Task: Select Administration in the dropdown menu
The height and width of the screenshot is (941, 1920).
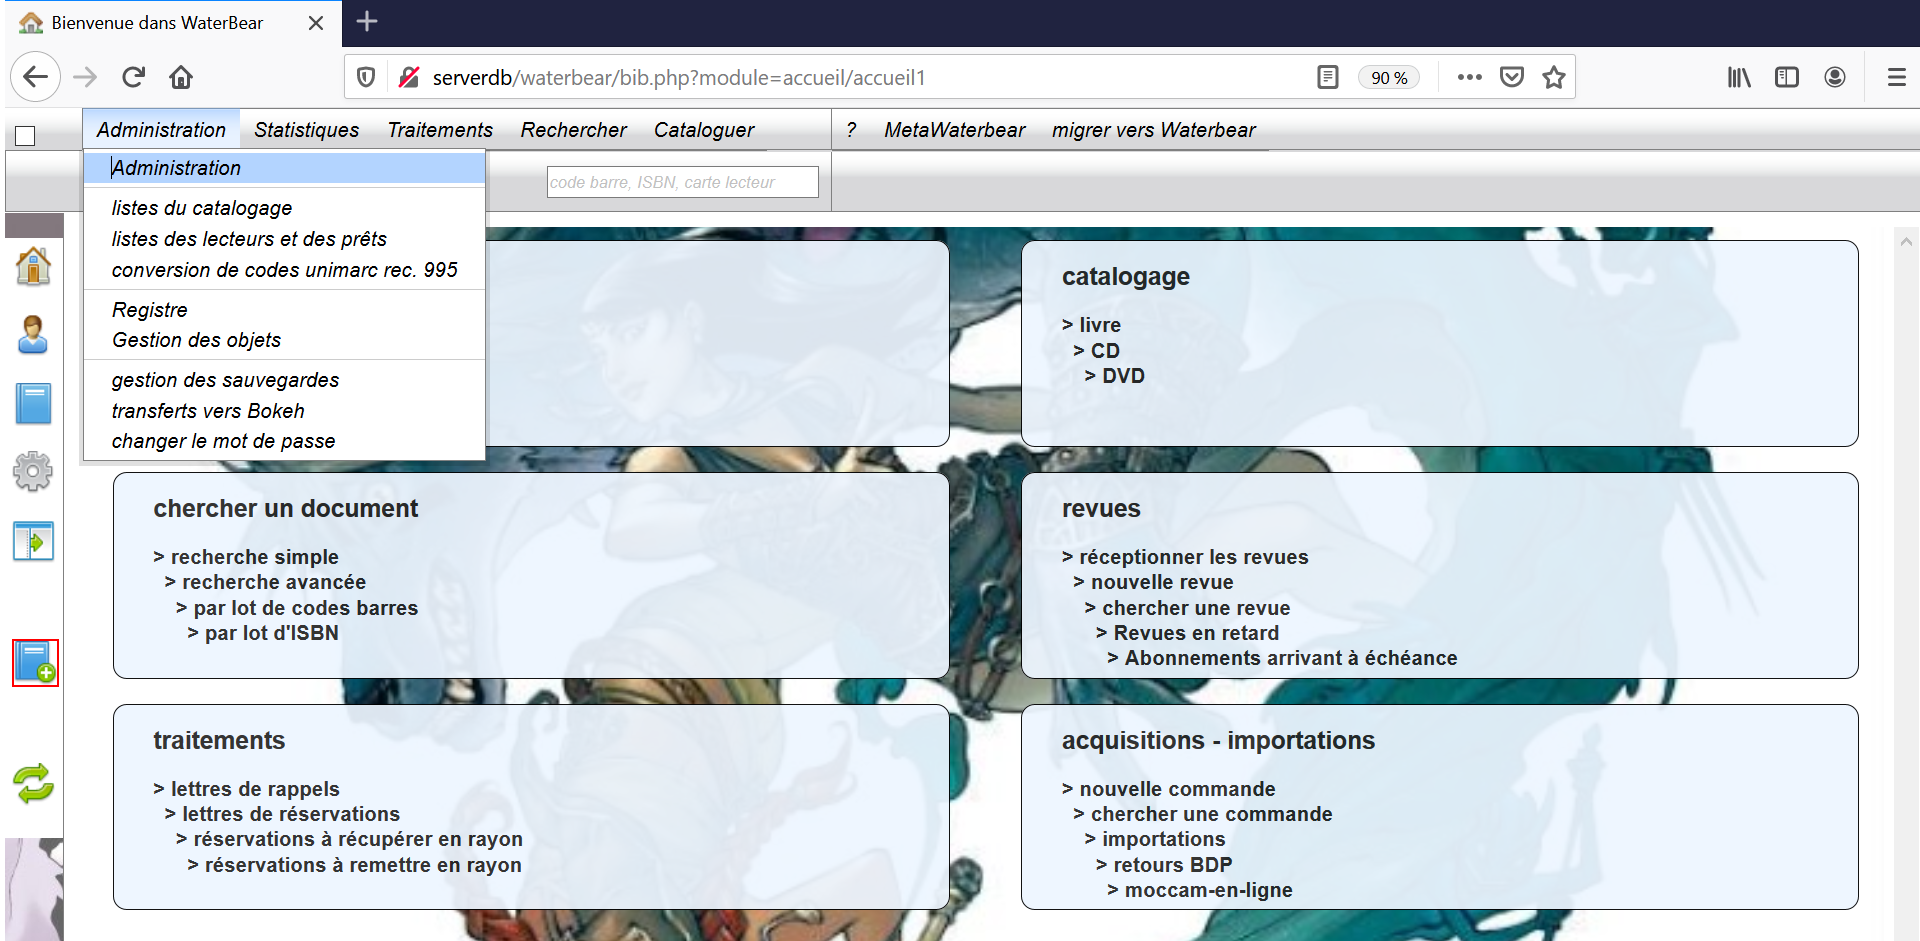Action: point(285,168)
